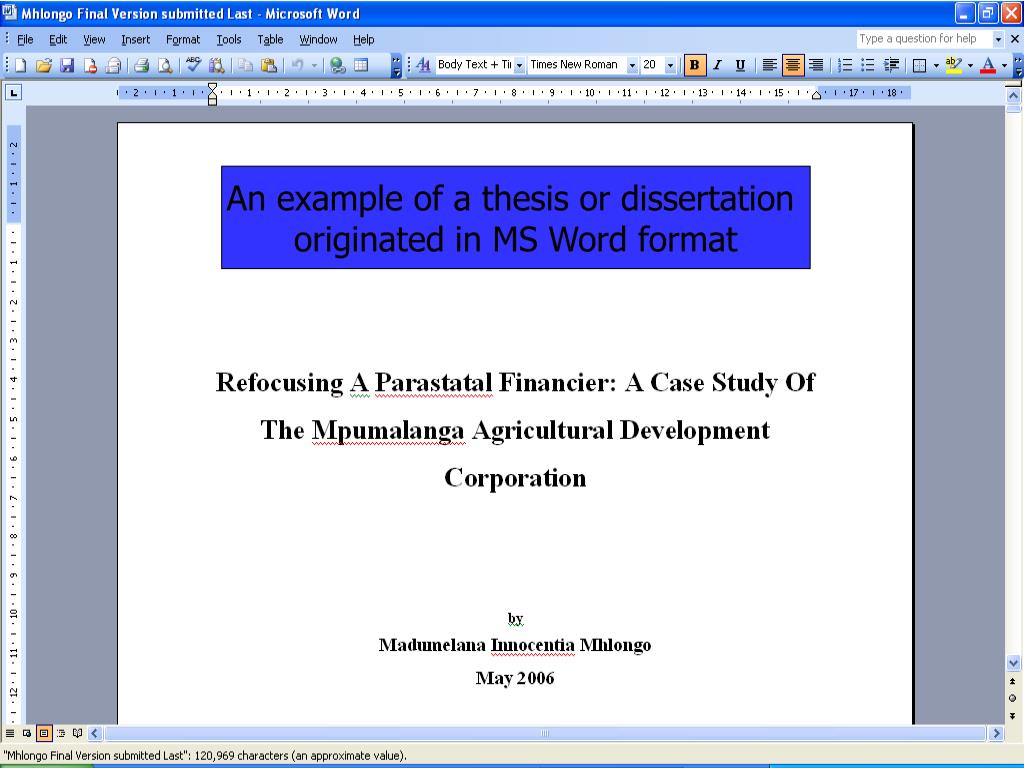Create a new blank document
Viewport: 1024px width, 768px height.
(x=20, y=65)
